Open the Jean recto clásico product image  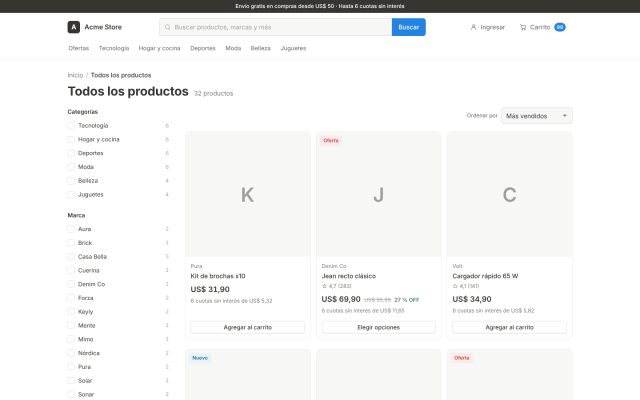[378, 195]
